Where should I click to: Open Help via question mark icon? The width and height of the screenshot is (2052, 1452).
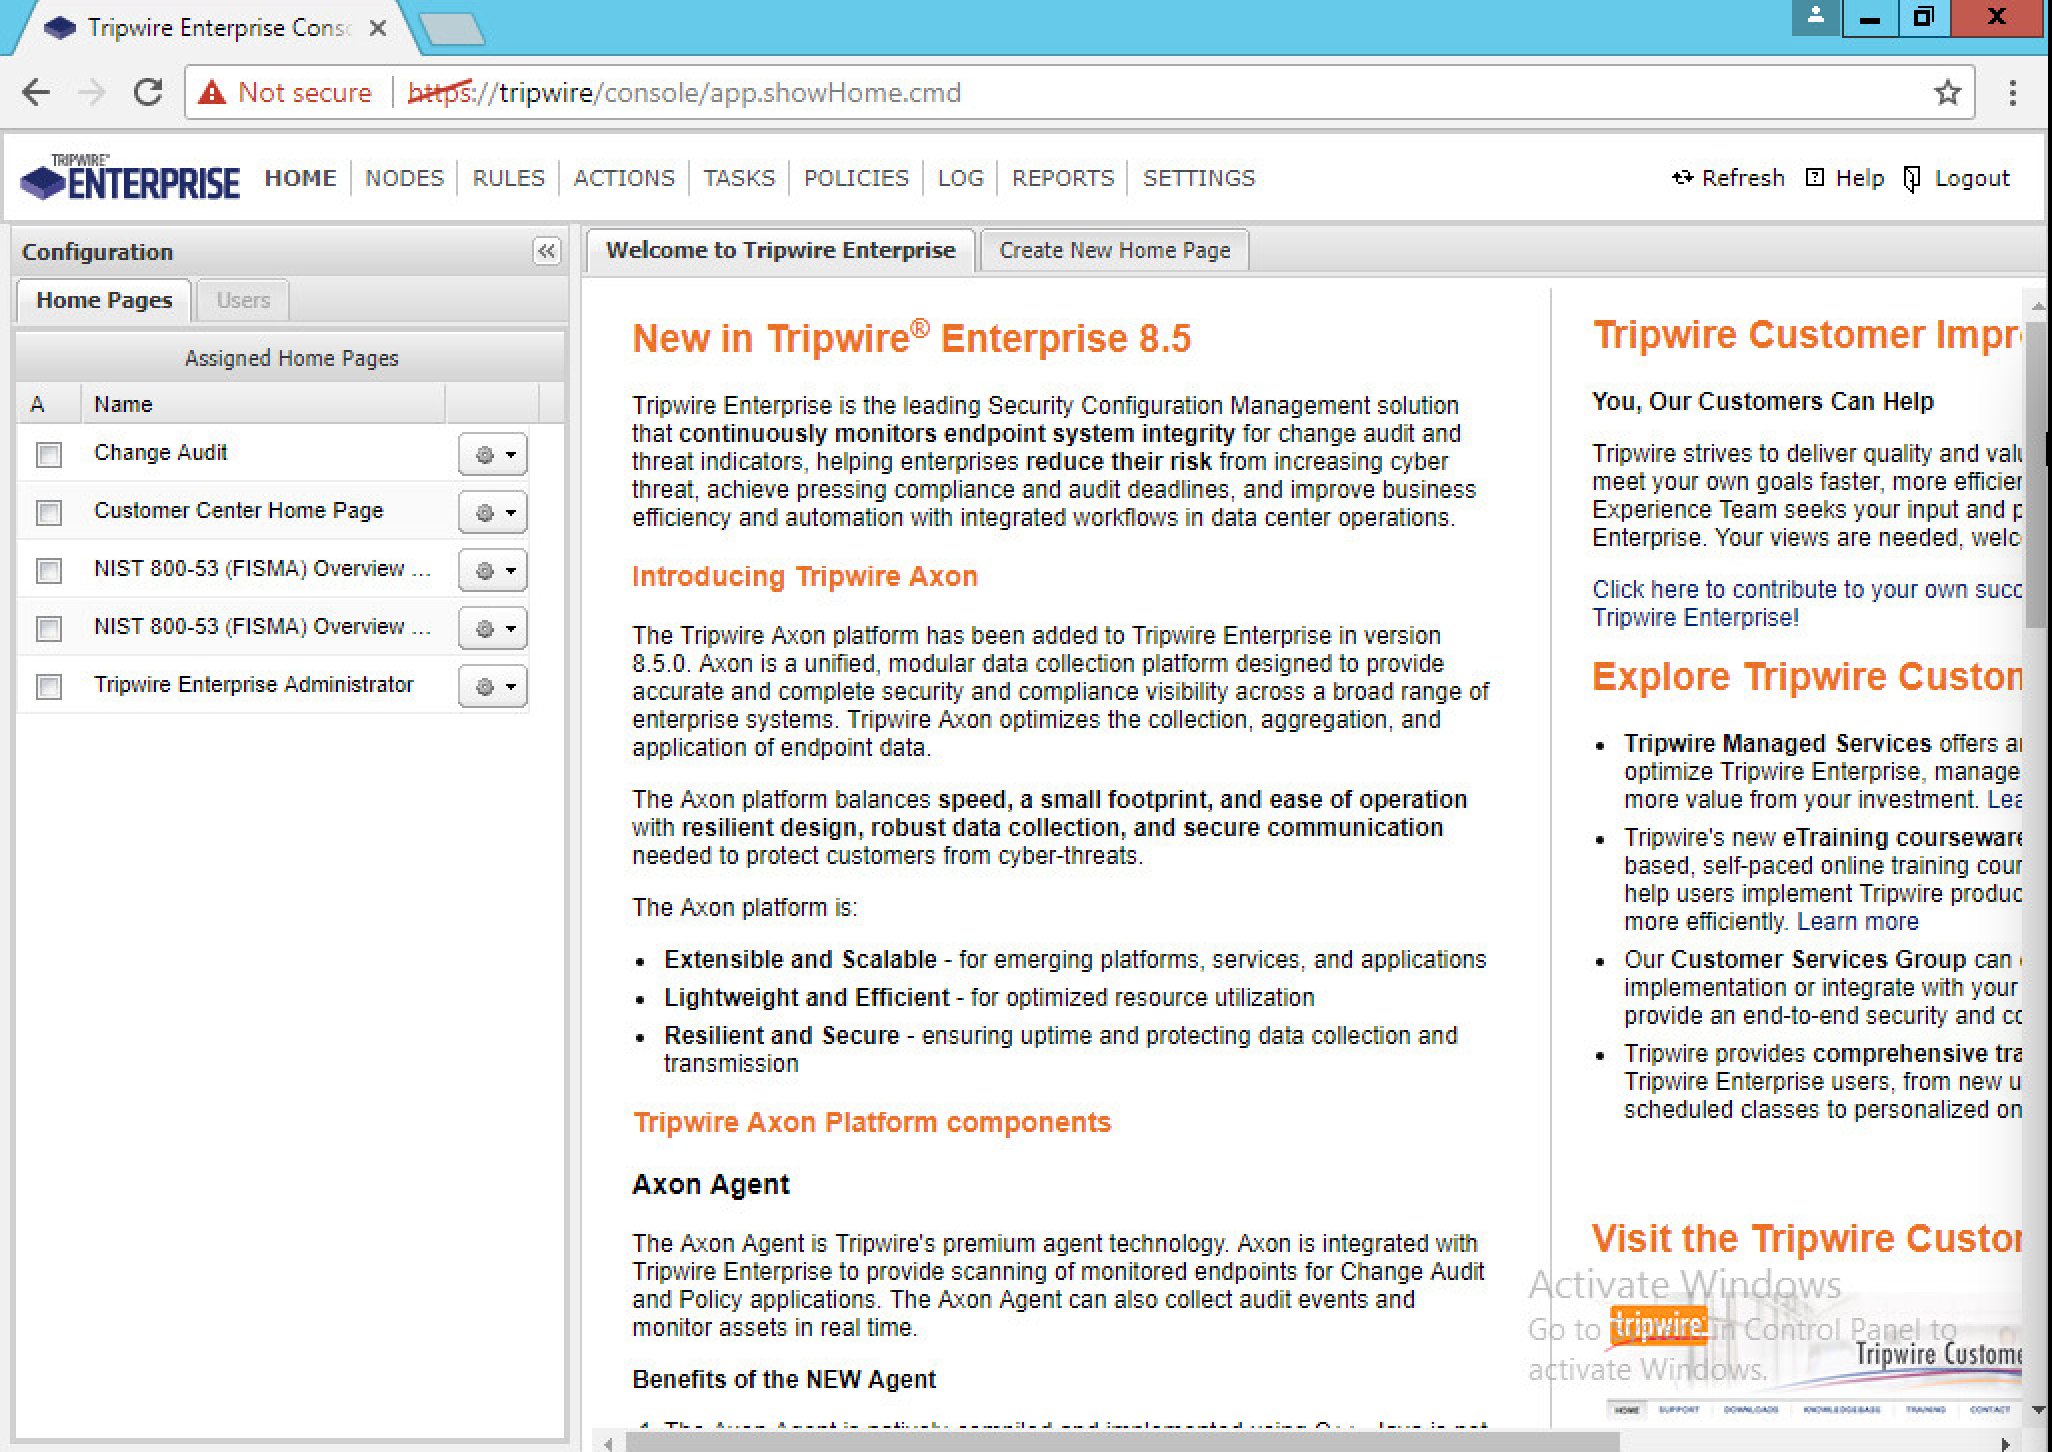coord(1815,178)
